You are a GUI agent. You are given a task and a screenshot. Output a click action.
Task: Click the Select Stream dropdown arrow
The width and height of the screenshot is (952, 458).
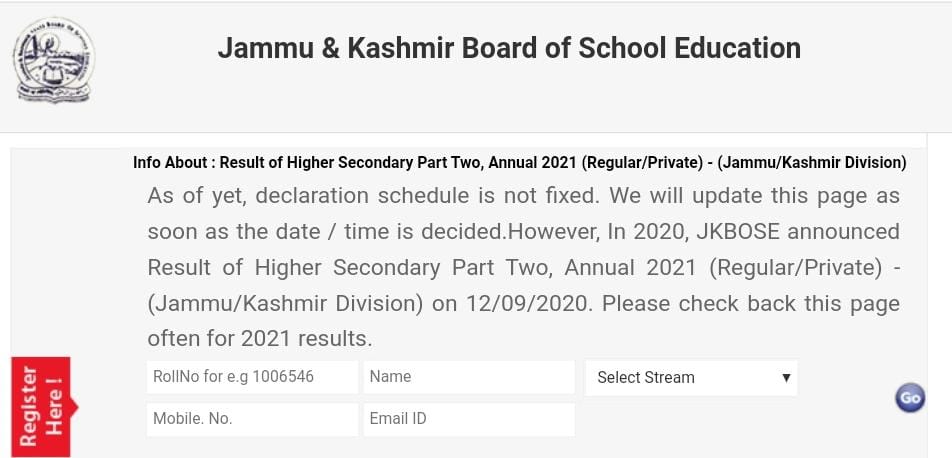(786, 377)
